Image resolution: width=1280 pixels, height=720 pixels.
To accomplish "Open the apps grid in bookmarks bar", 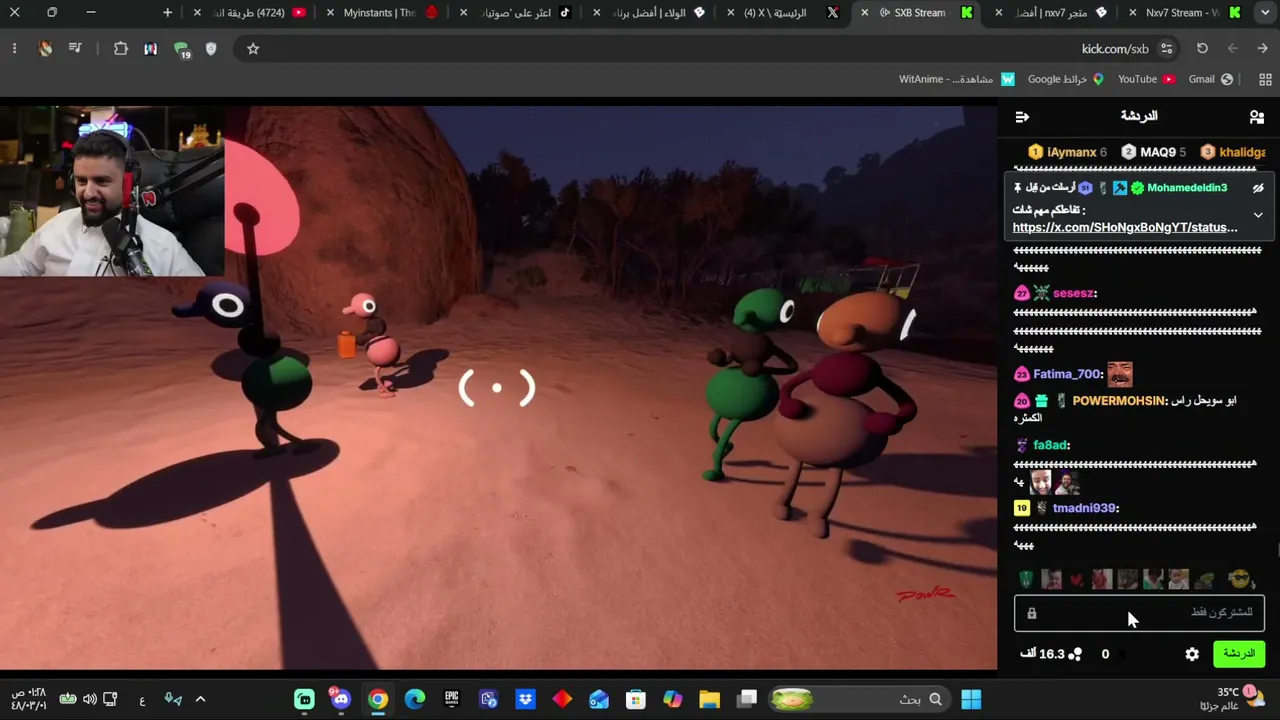I will (x=1265, y=79).
